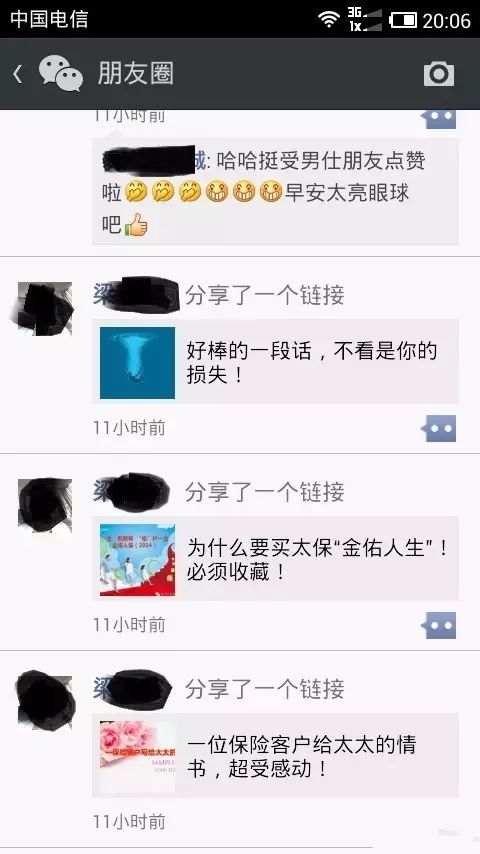Open link 好棒的一段话，不看是你的损失
Viewport: 480px width, 854px height.
(275, 362)
